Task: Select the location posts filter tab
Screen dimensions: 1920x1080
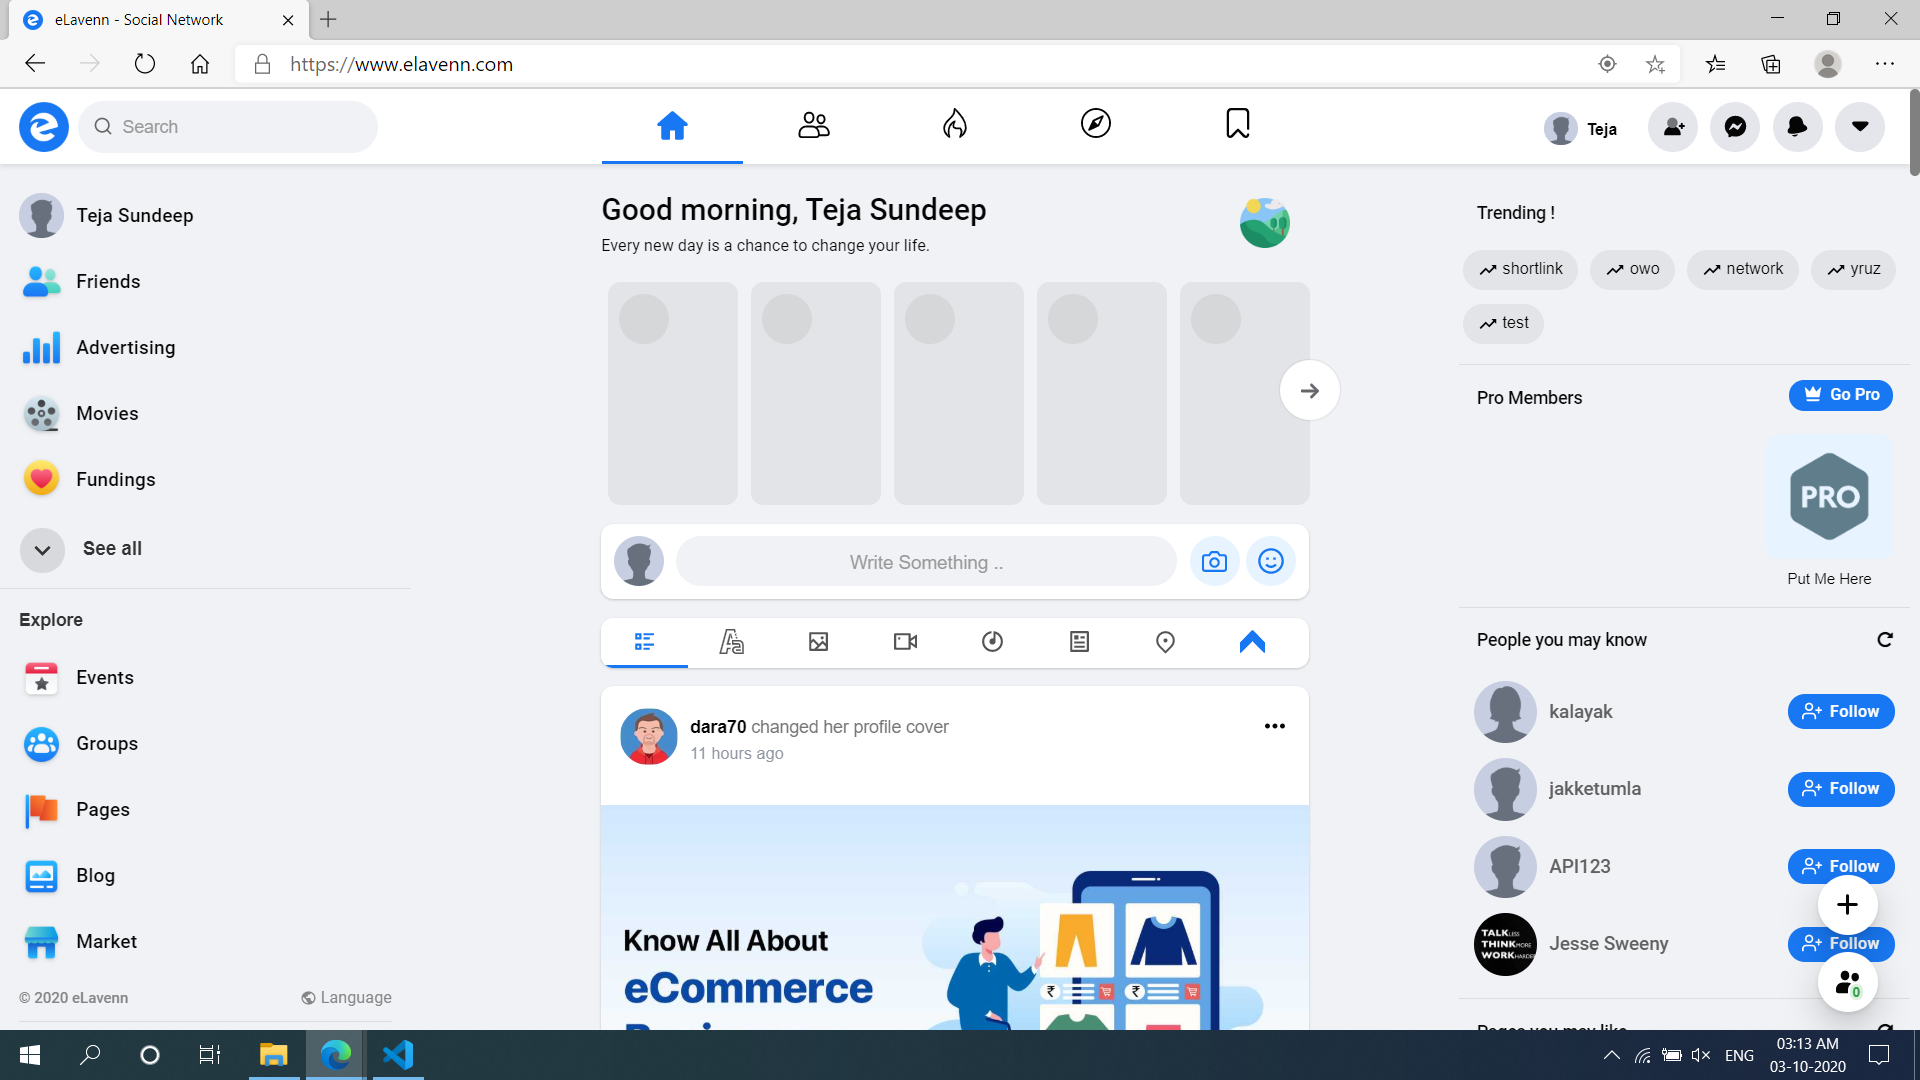Action: coord(1165,642)
